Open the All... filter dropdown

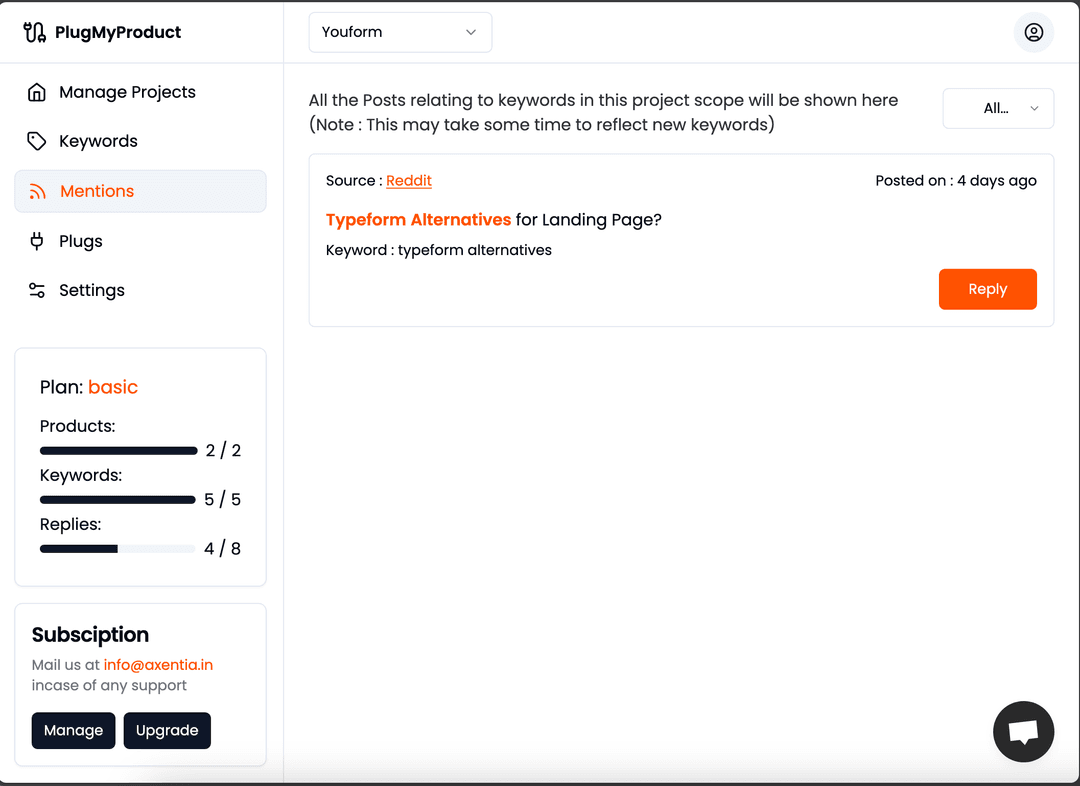click(998, 108)
